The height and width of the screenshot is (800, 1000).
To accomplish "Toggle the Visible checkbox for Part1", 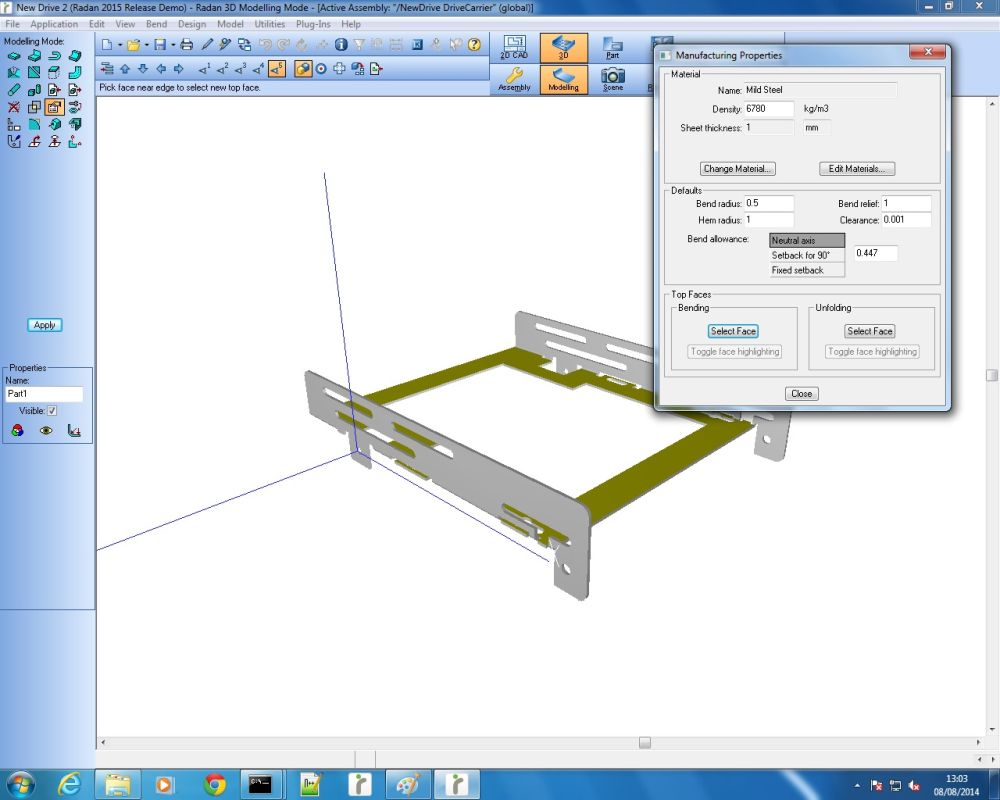I will [52, 411].
